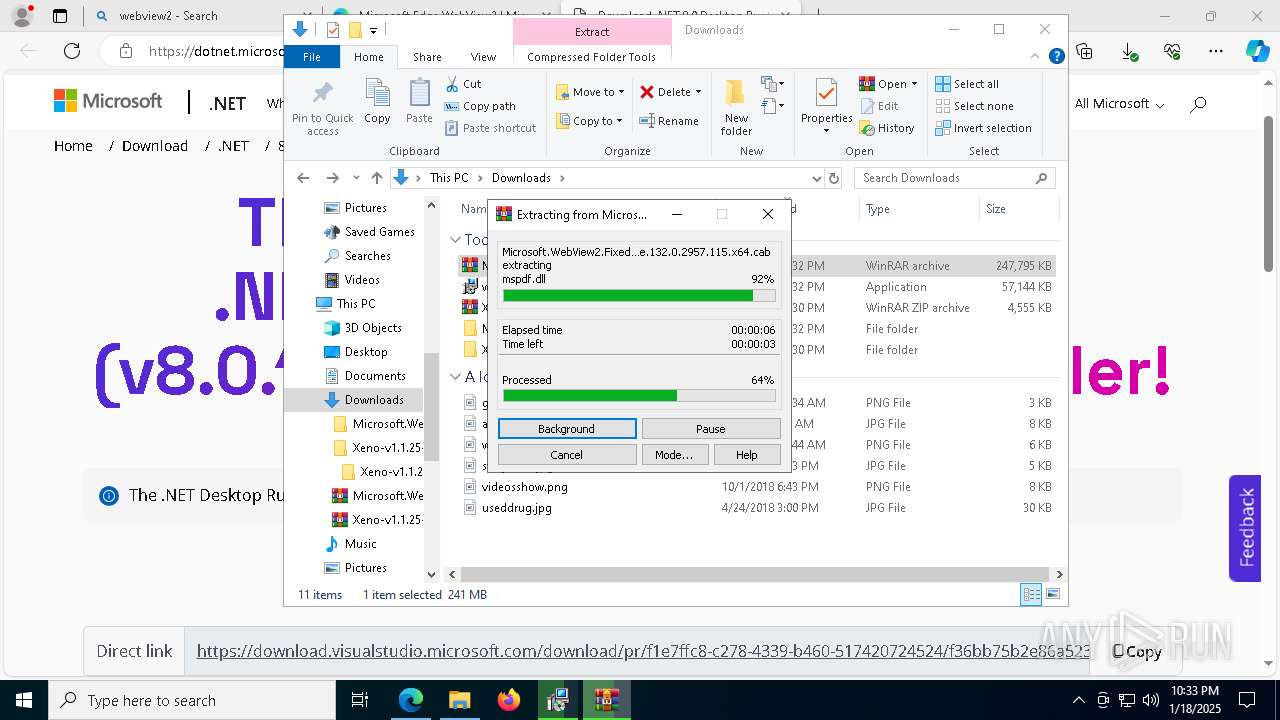This screenshot has width=1280, height=720.
Task: Click the Mode... button
Action: click(x=674, y=455)
